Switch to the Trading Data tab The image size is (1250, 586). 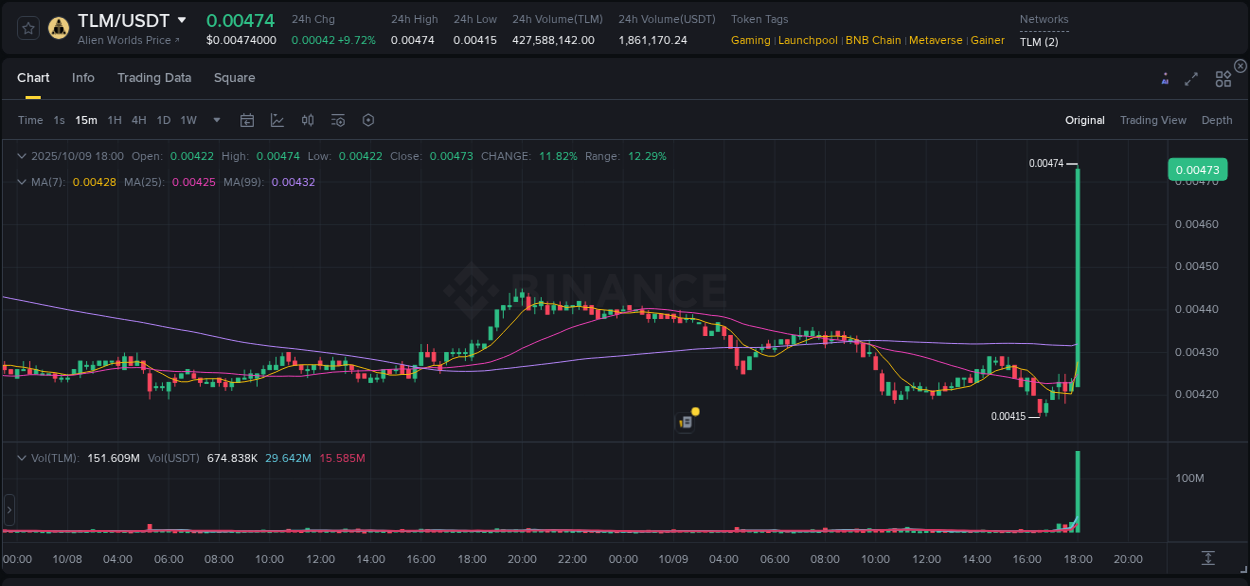pos(154,78)
